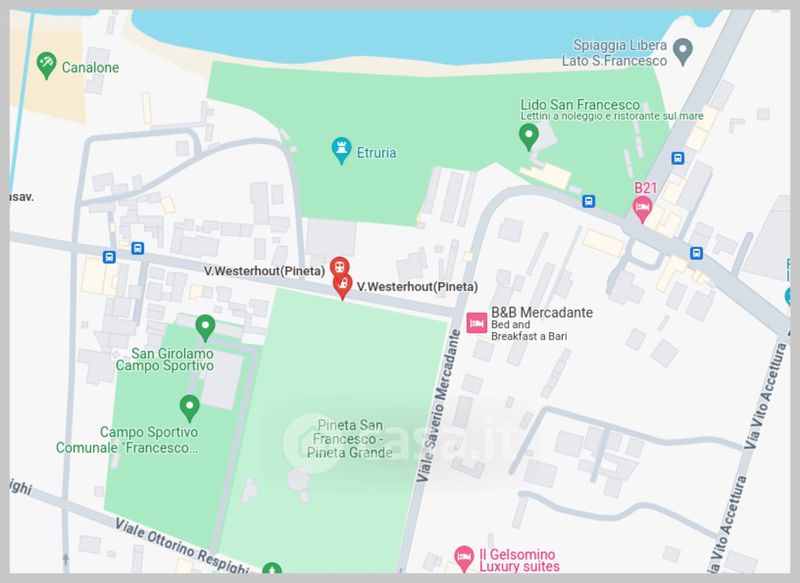The image size is (800, 583).
Task: Click the San Girolamo Campo Sportivo pin
Action: pyautogui.click(x=205, y=327)
